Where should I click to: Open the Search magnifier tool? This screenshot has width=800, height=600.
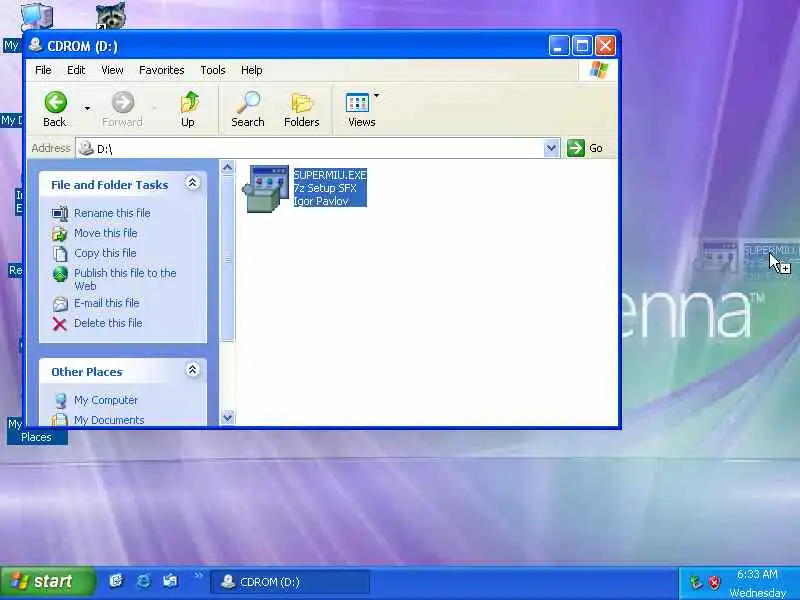248,103
